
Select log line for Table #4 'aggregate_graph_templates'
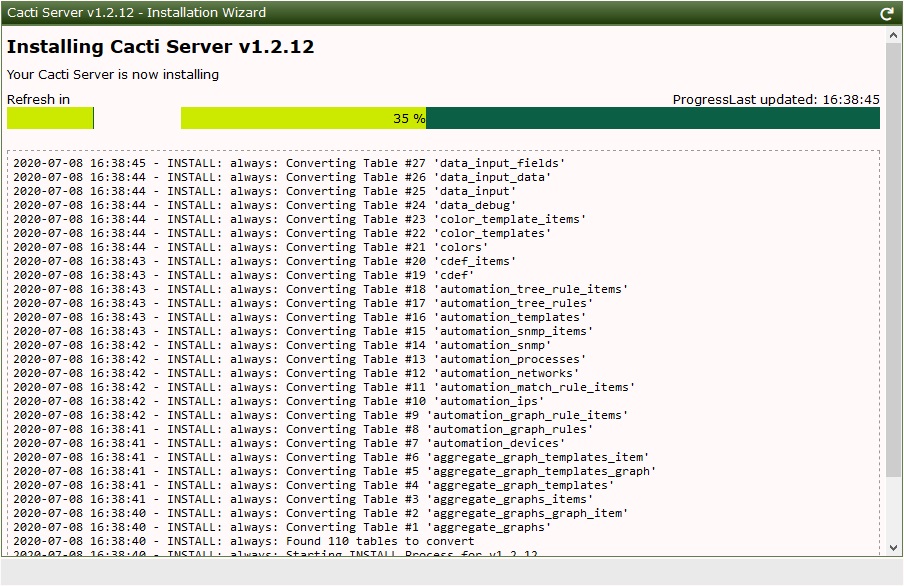[314, 485]
